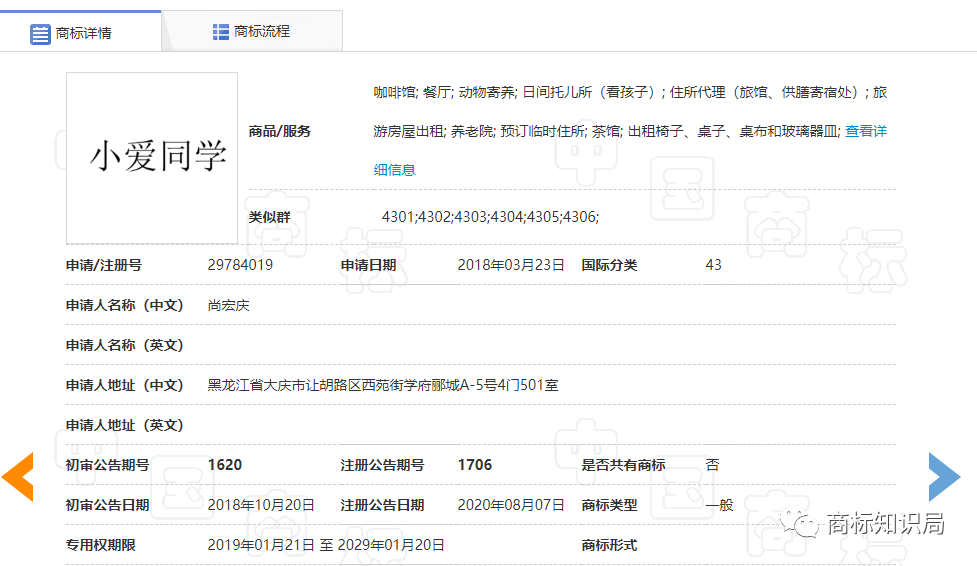Click the exclusive right period 2019年01月21日 至 2029年01月20日

326,545
